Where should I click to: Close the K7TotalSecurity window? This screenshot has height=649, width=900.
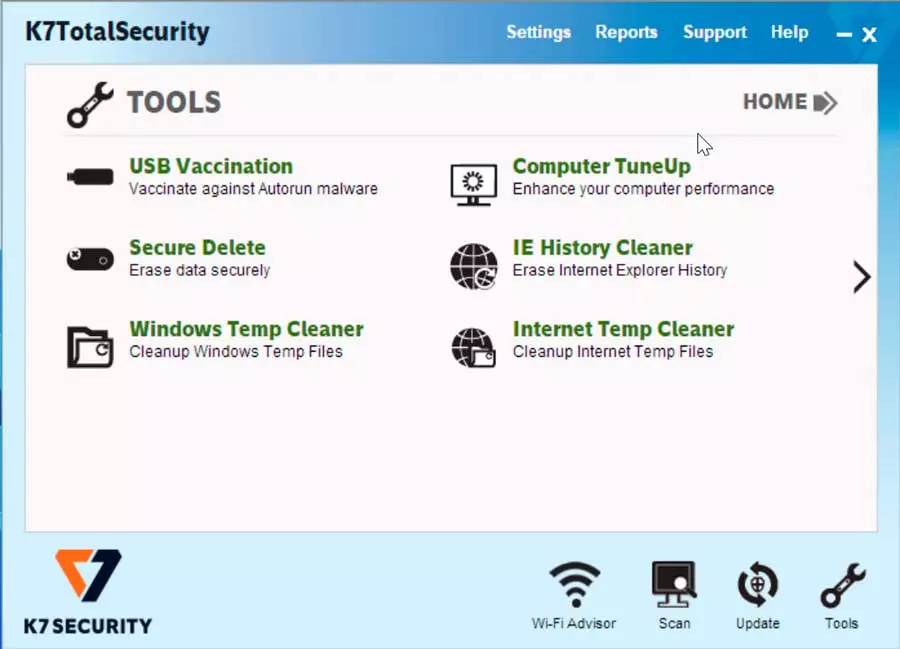[870, 35]
